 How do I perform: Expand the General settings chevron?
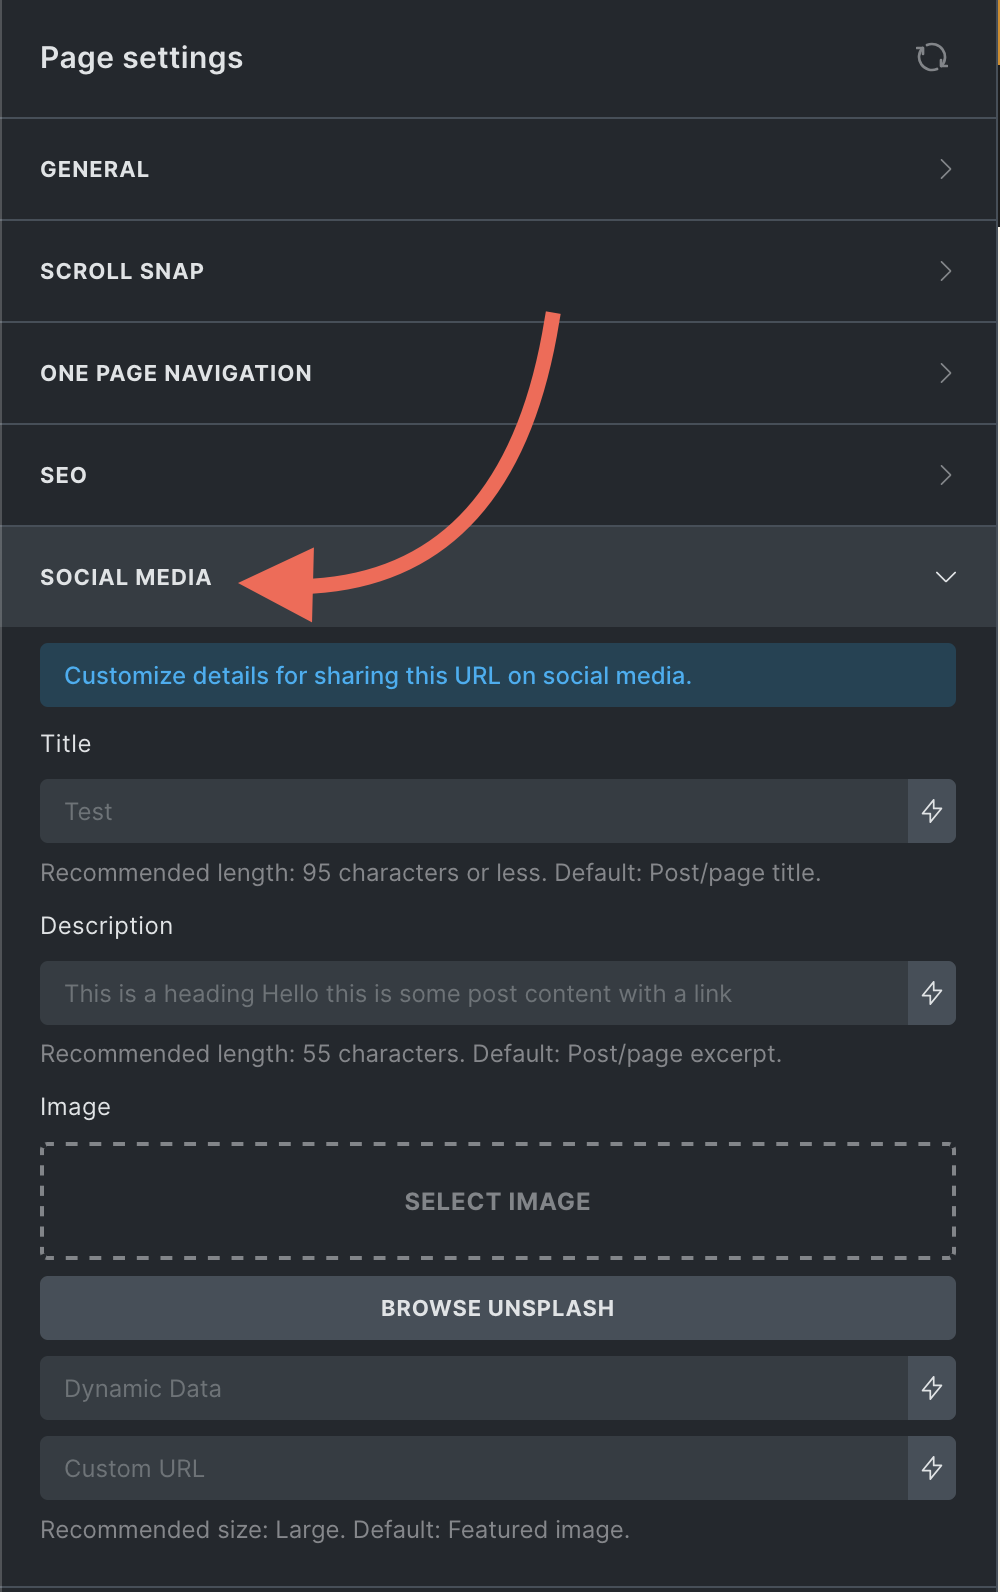(x=945, y=169)
